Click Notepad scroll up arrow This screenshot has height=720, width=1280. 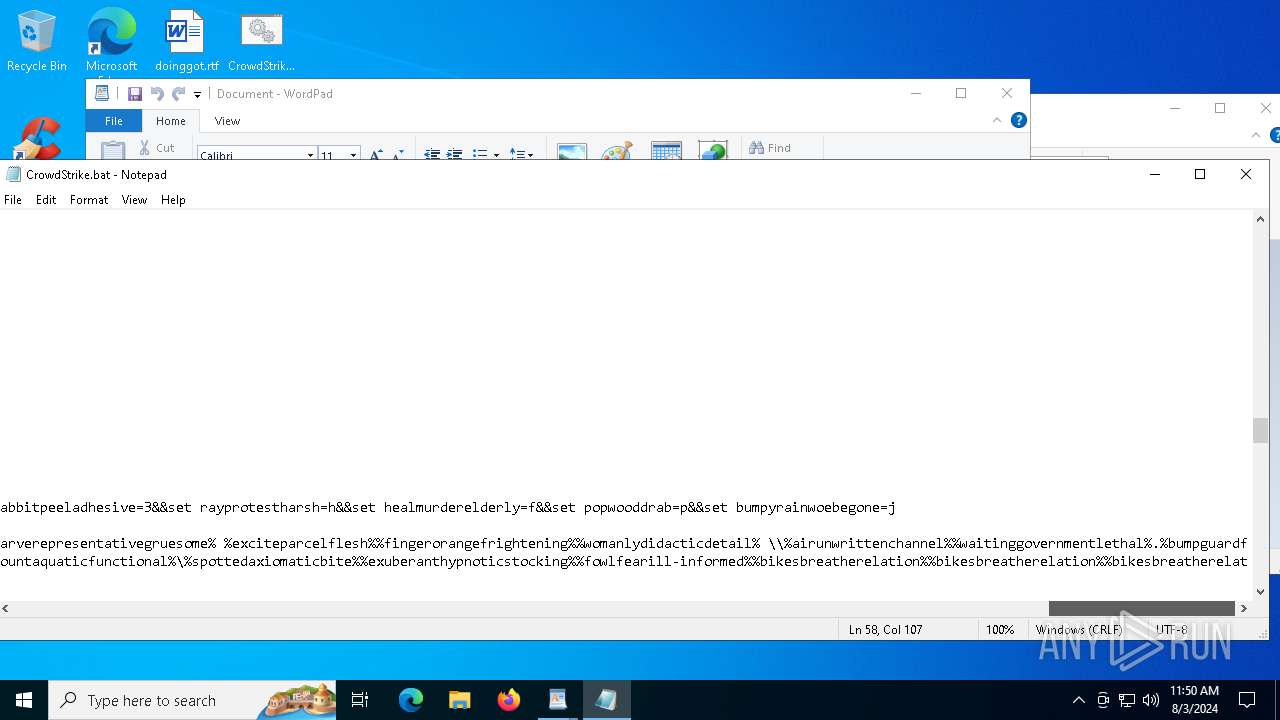[x=1260, y=219]
